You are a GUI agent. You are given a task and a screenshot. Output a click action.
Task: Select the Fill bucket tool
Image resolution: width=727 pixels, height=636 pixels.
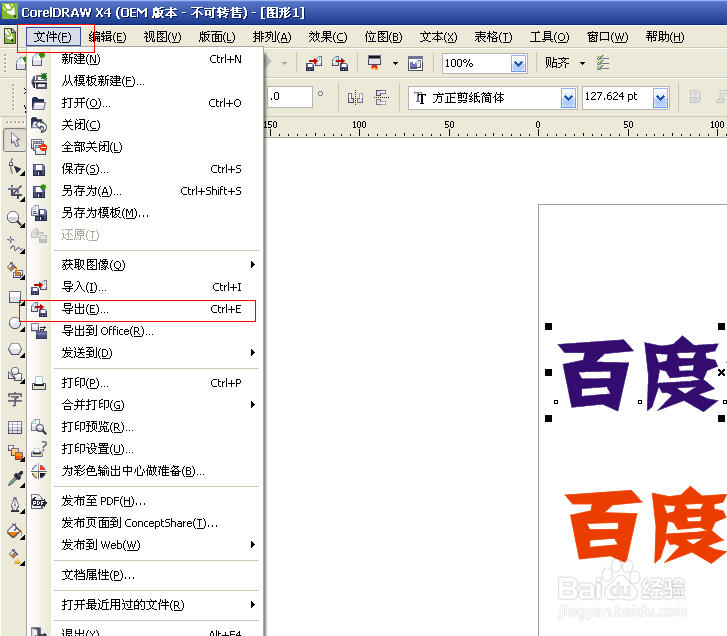pos(15,531)
